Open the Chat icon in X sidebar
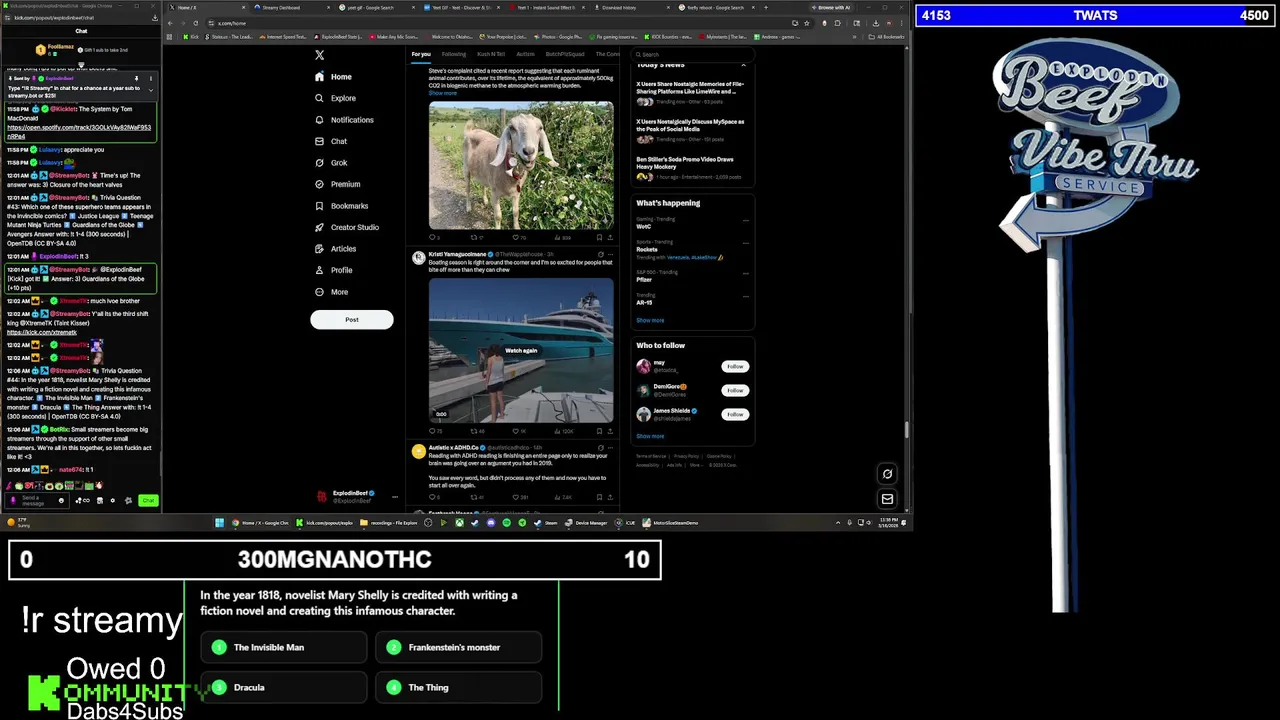 319,141
